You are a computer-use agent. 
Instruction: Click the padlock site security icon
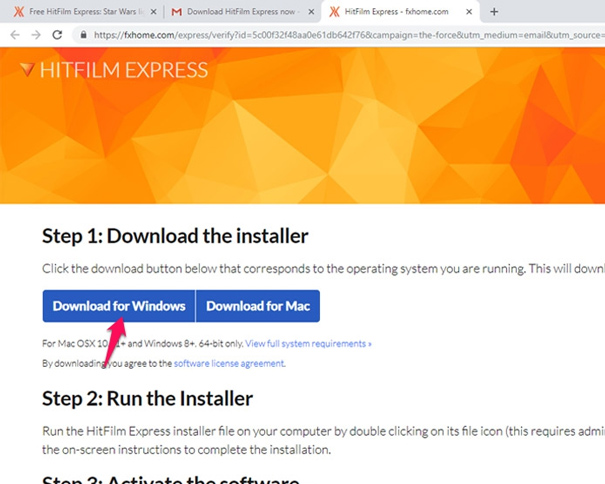[83, 35]
